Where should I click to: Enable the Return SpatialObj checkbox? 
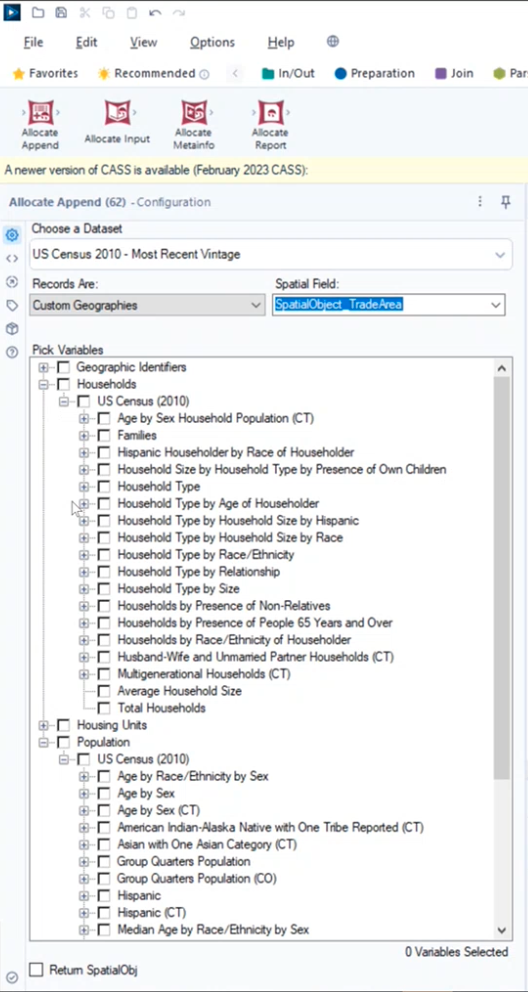point(37,969)
